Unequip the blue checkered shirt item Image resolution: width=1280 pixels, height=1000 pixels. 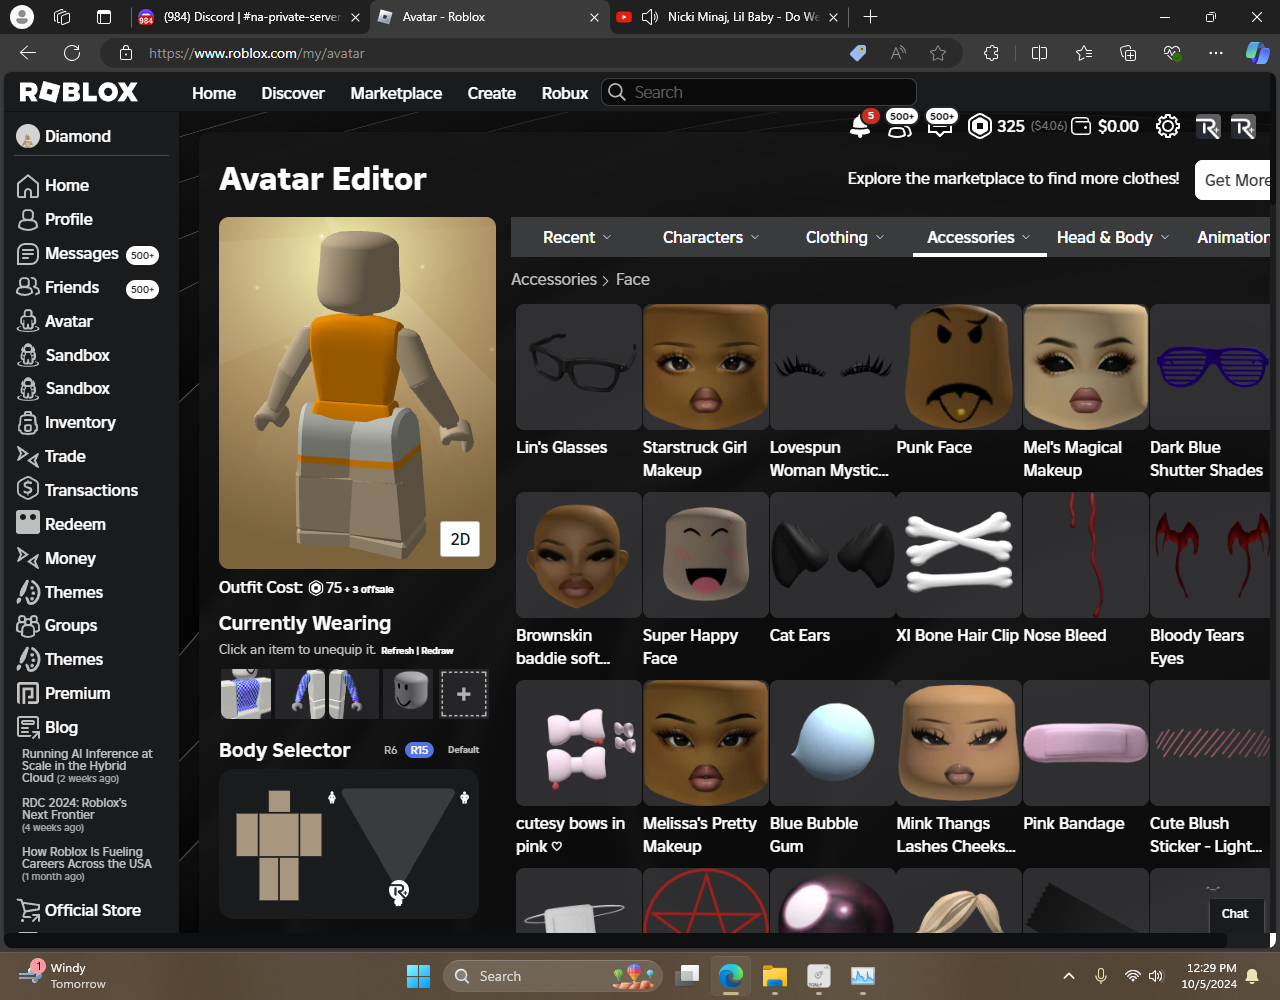click(x=245, y=694)
